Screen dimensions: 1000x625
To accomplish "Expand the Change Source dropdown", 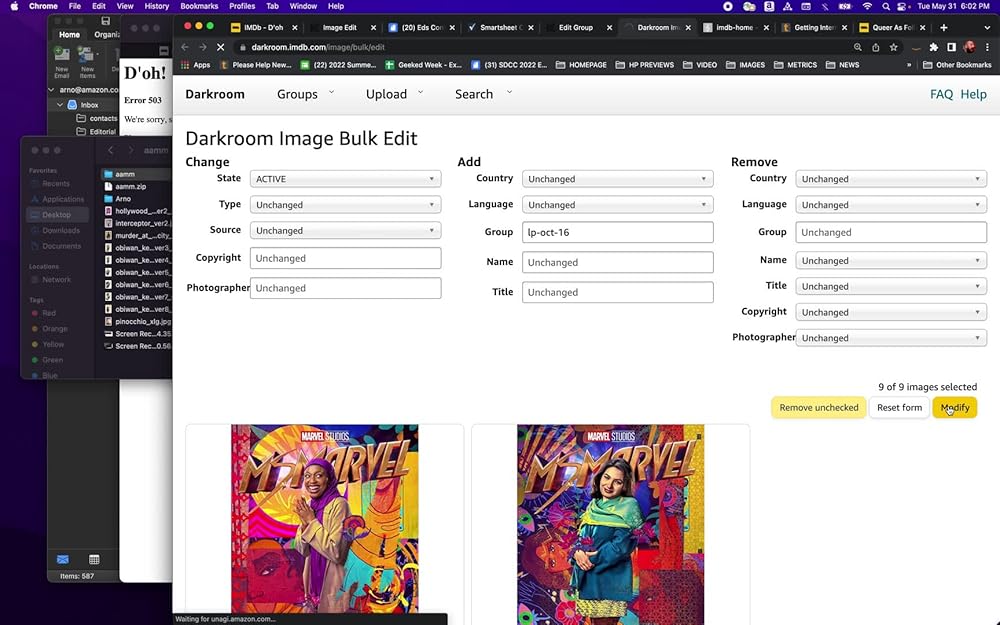I will tap(345, 230).
